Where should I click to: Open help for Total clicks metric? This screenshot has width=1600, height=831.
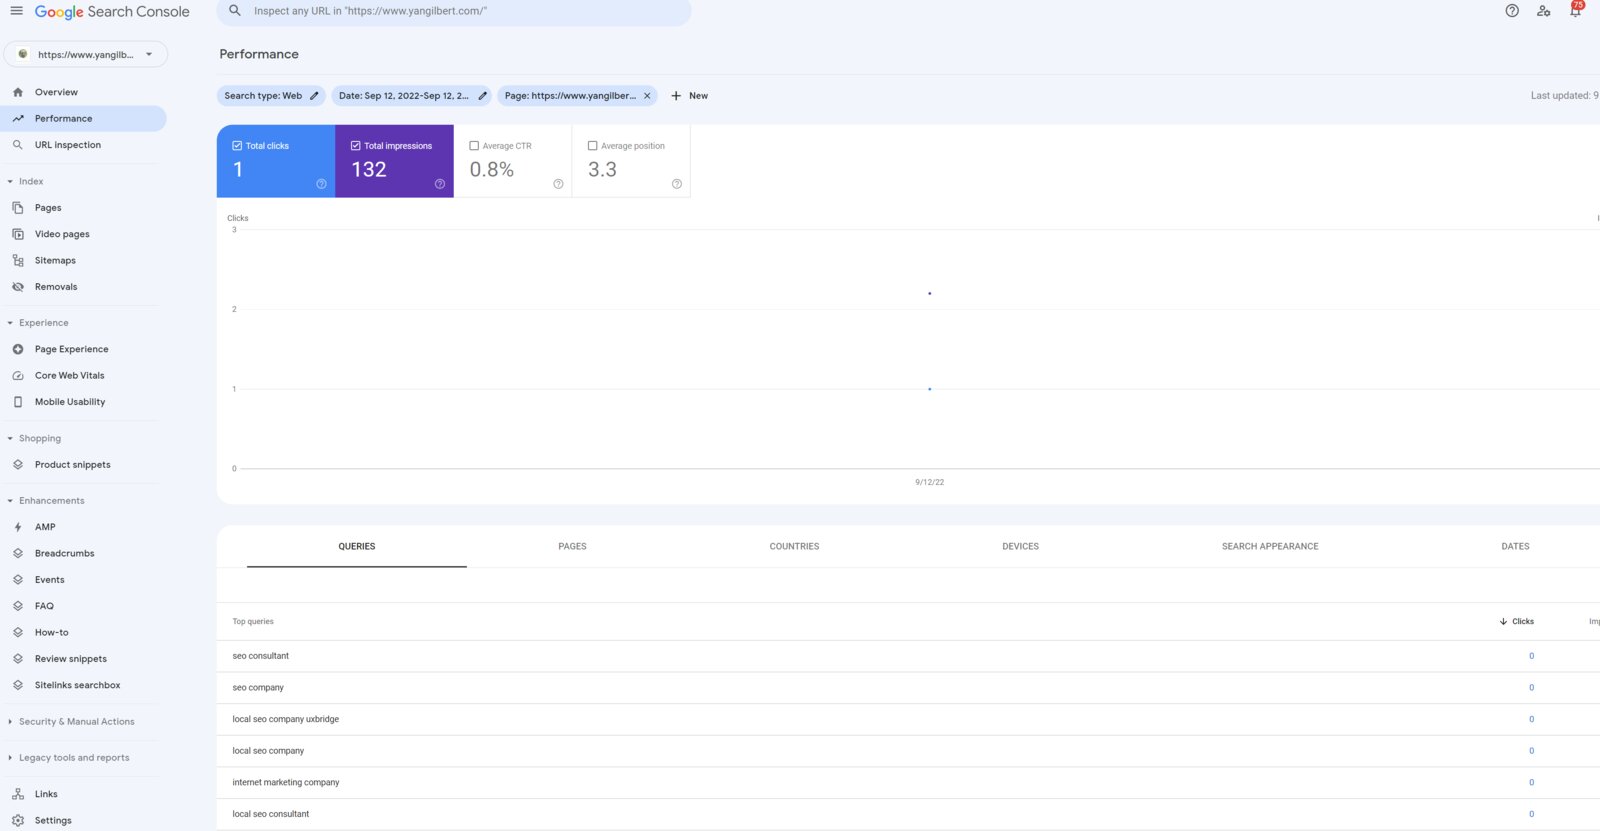[x=321, y=184]
